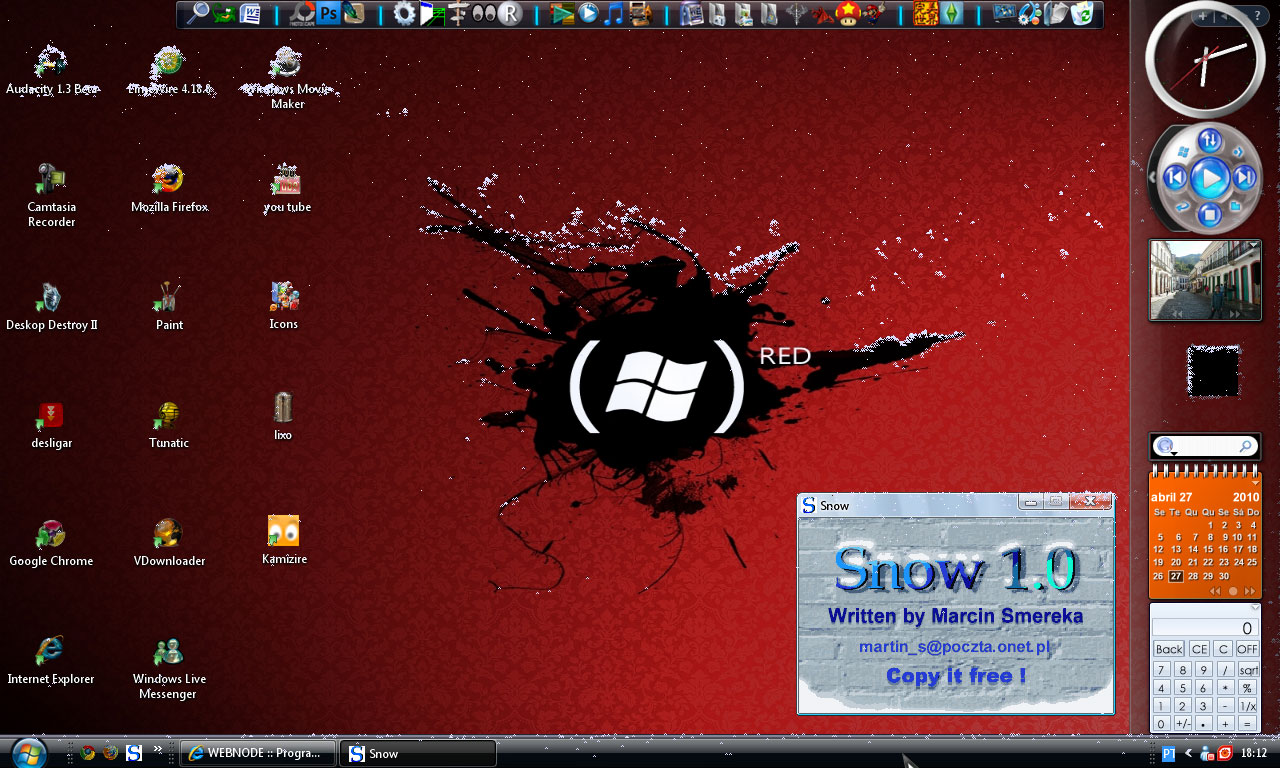The width and height of the screenshot is (1280, 768).
Task: Click the Mario mushroom icon in top dock
Action: coord(848,13)
